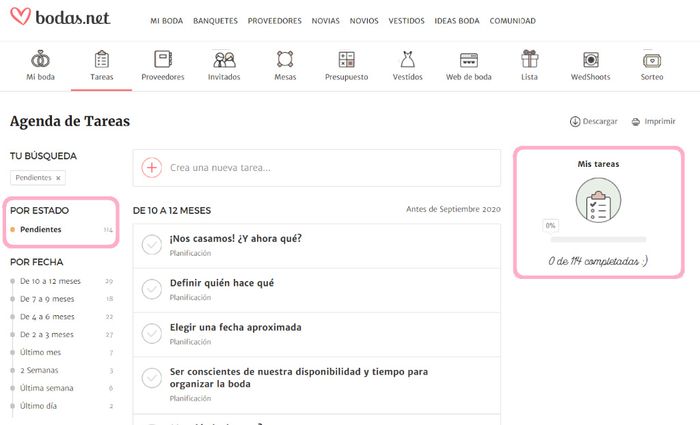Click the Descargar link text

point(600,121)
